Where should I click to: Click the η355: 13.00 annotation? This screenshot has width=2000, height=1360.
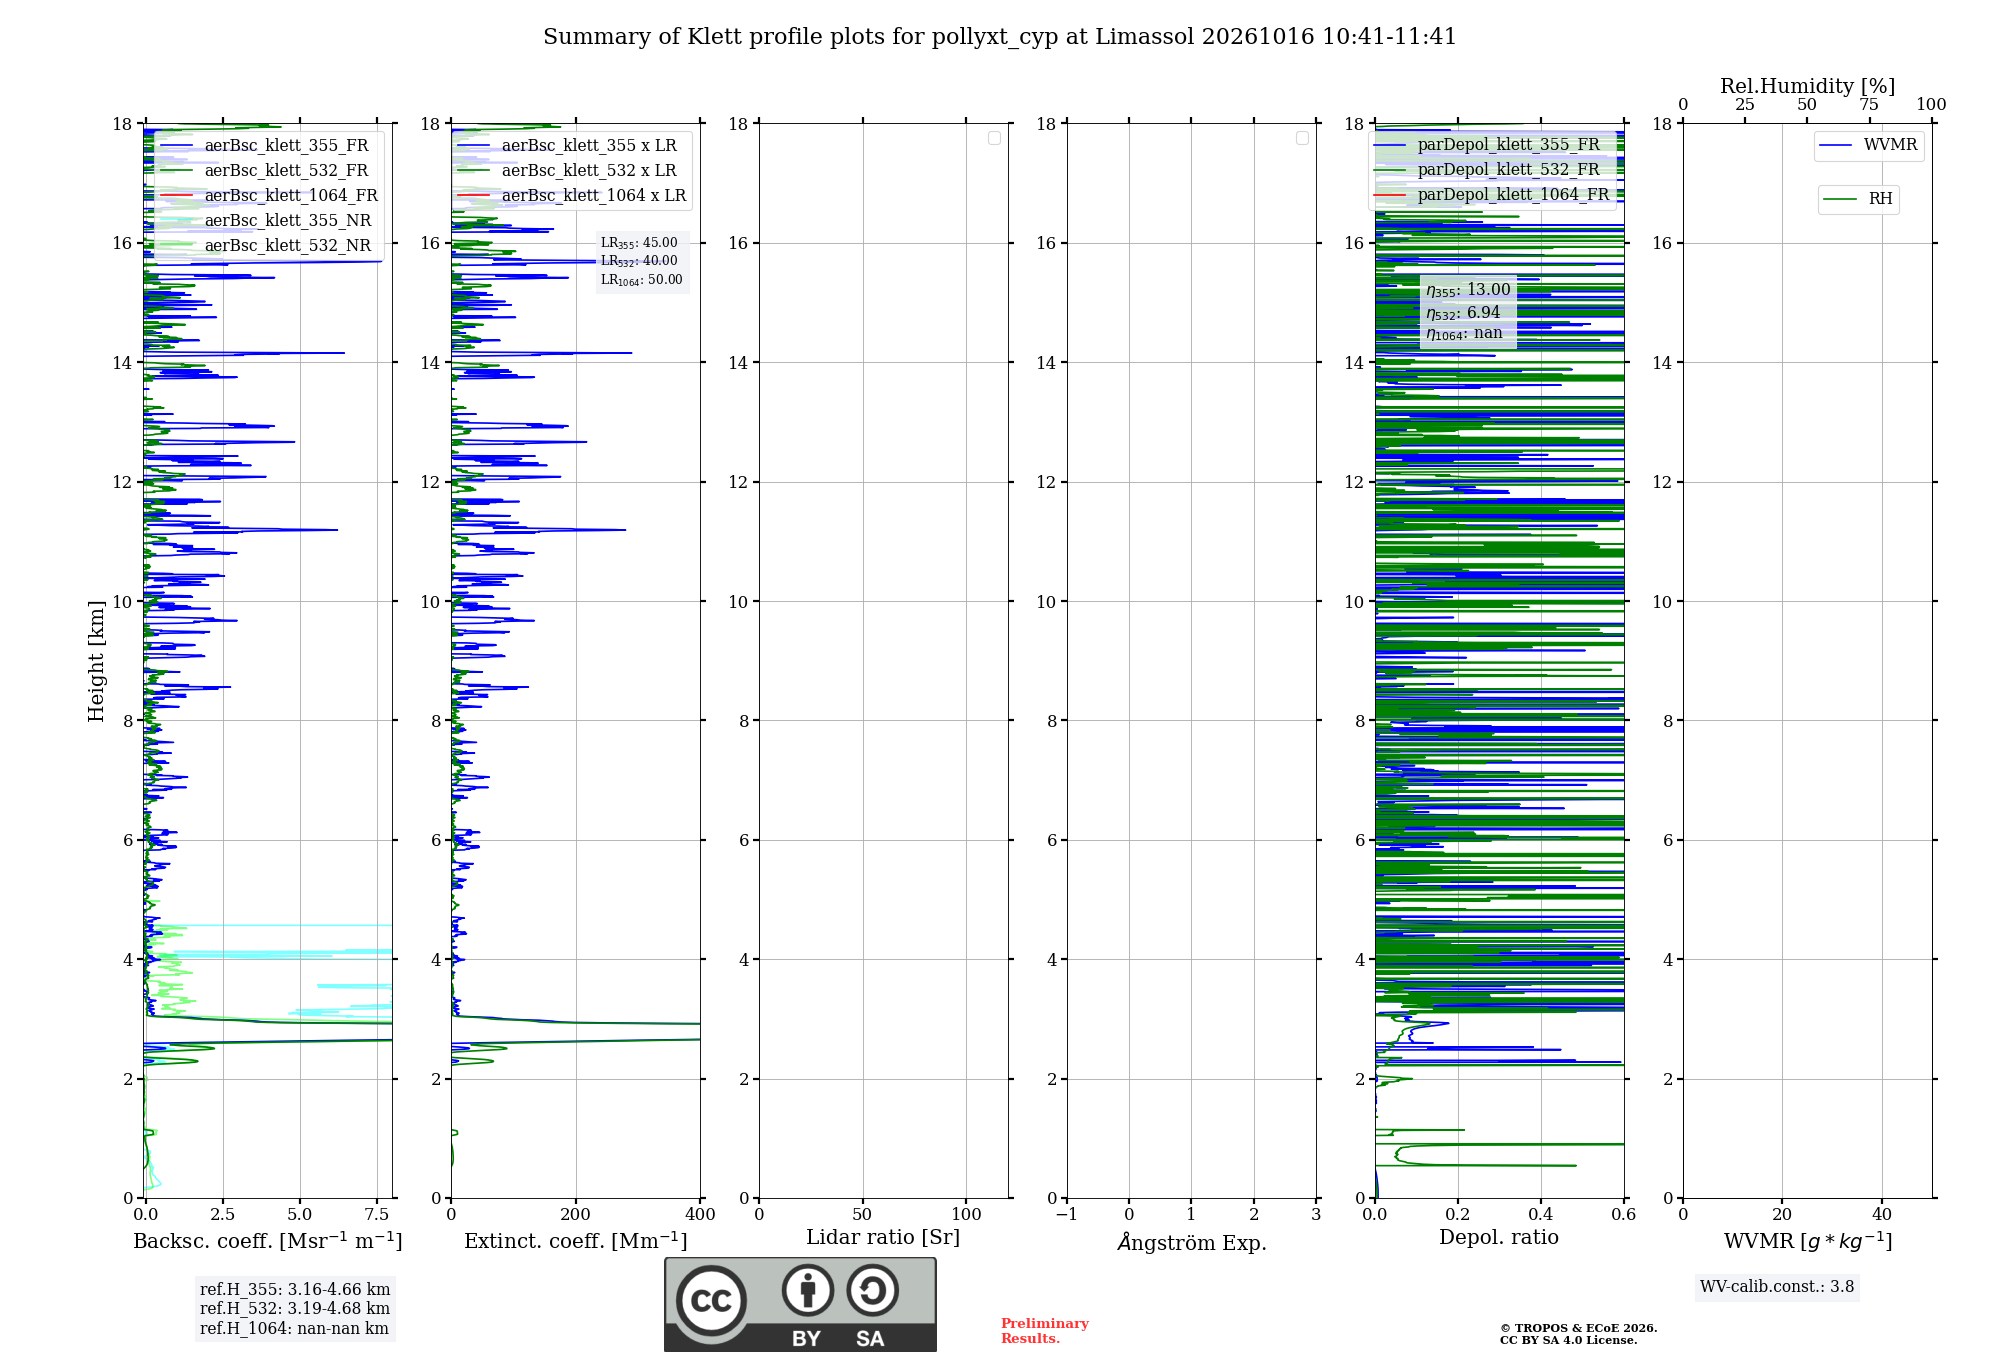pos(1468,290)
